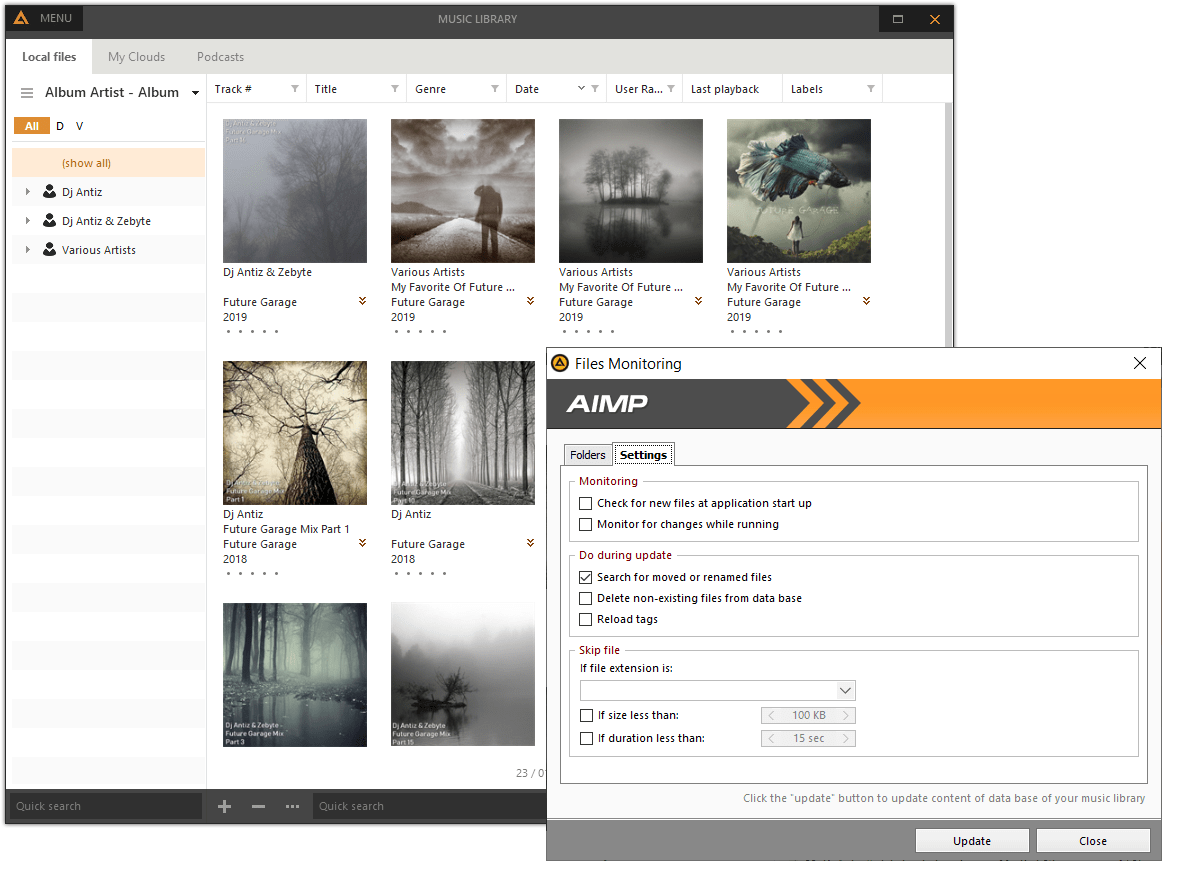The width and height of the screenshot is (1180, 880).
Task: Click the plus icon to add files
Action: point(224,806)
